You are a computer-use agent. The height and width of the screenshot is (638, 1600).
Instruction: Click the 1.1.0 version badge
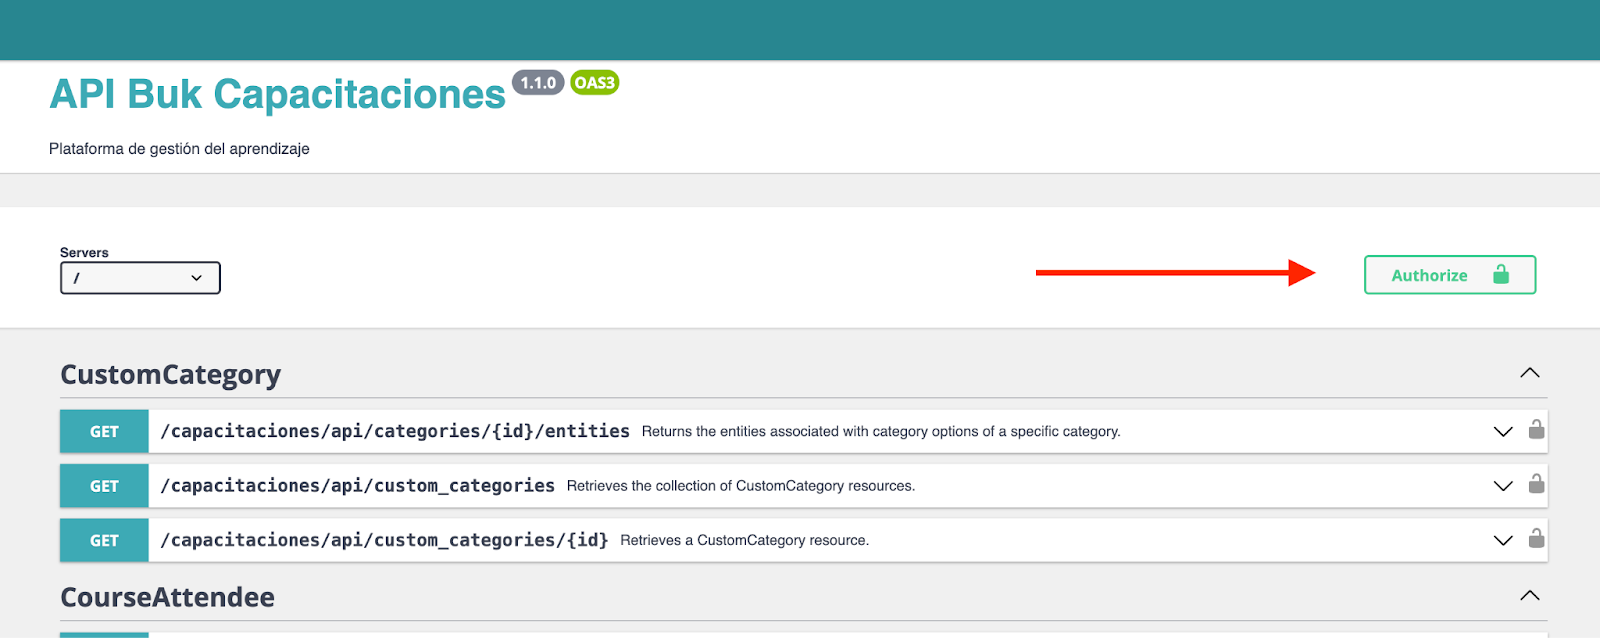point(538,83)
